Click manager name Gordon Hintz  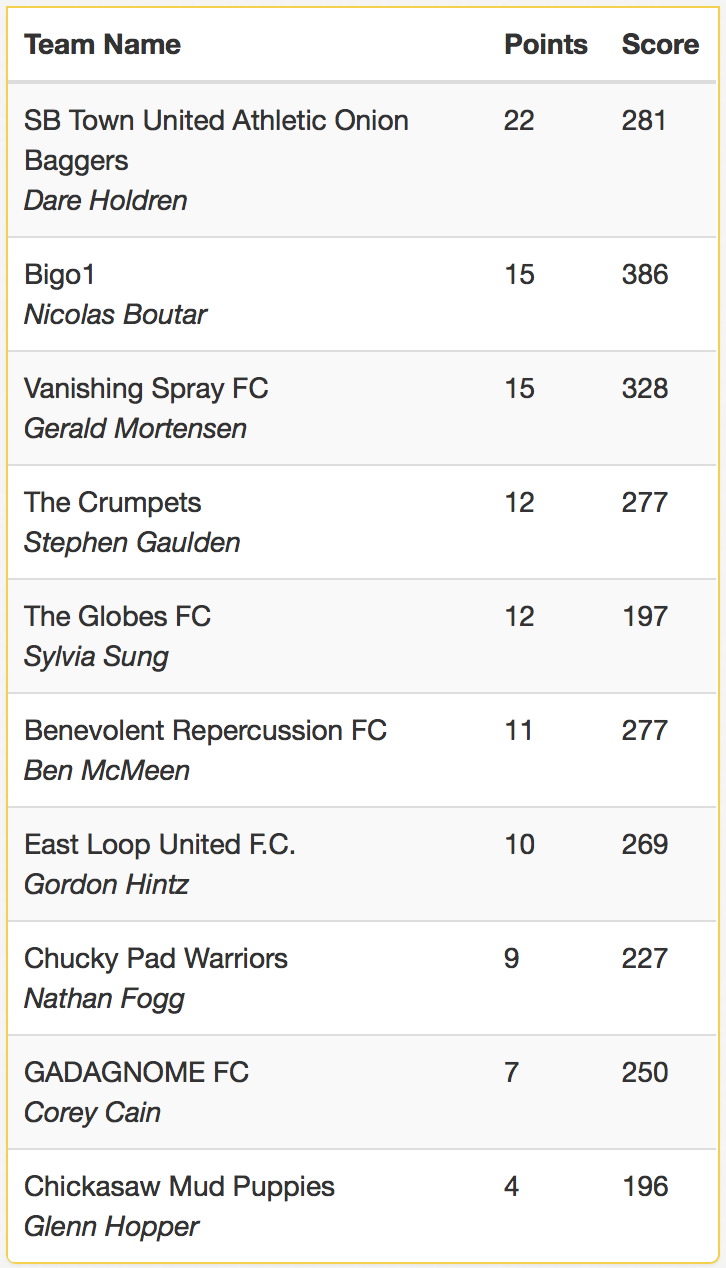[x=106, y=884]
